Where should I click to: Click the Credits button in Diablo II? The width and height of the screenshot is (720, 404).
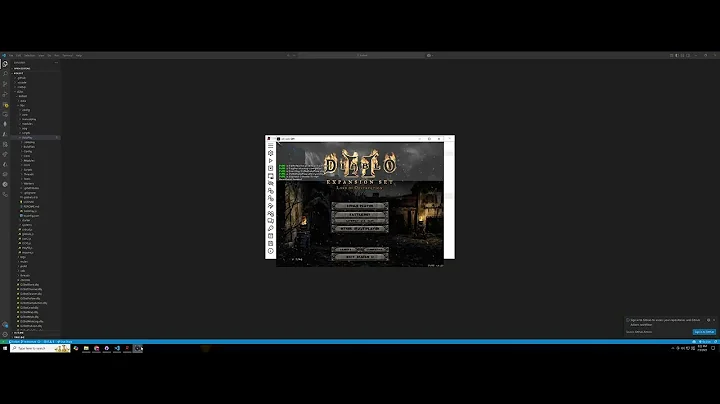pyautogui.click(x=345, y=250)
